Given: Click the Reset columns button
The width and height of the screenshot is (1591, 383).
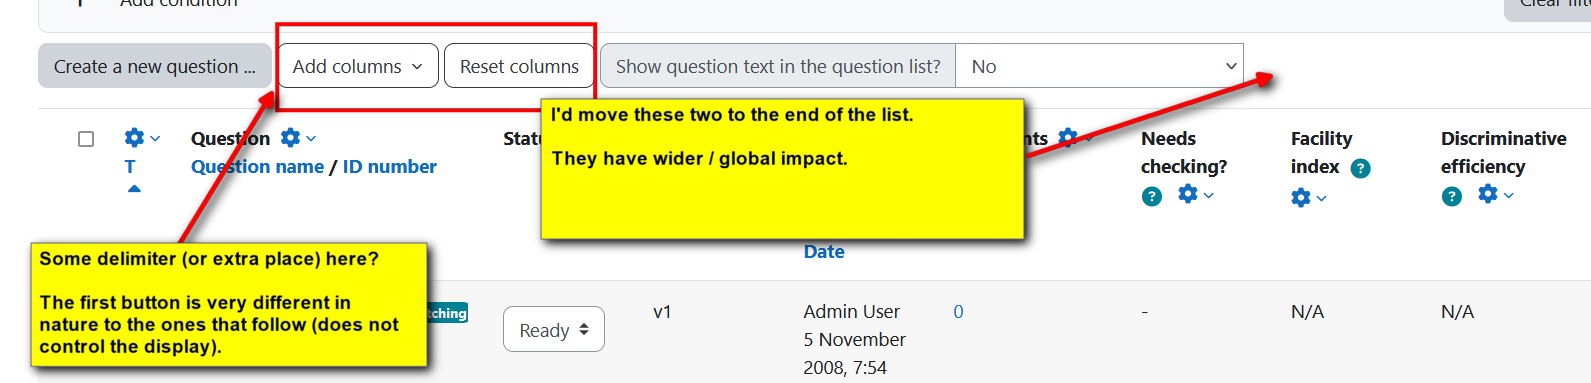Looking at the screenshot, I should click(519, 66).
